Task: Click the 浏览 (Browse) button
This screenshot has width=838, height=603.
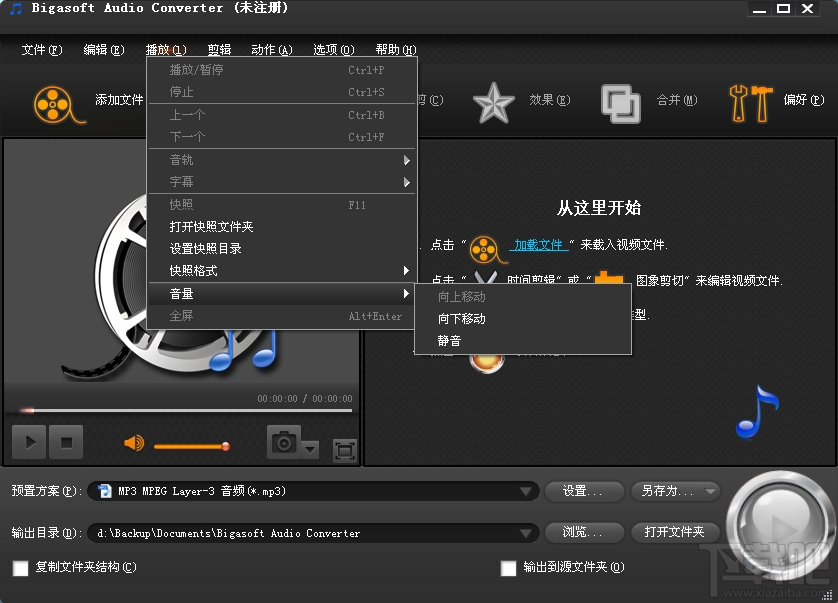Action: click(584, 533)
